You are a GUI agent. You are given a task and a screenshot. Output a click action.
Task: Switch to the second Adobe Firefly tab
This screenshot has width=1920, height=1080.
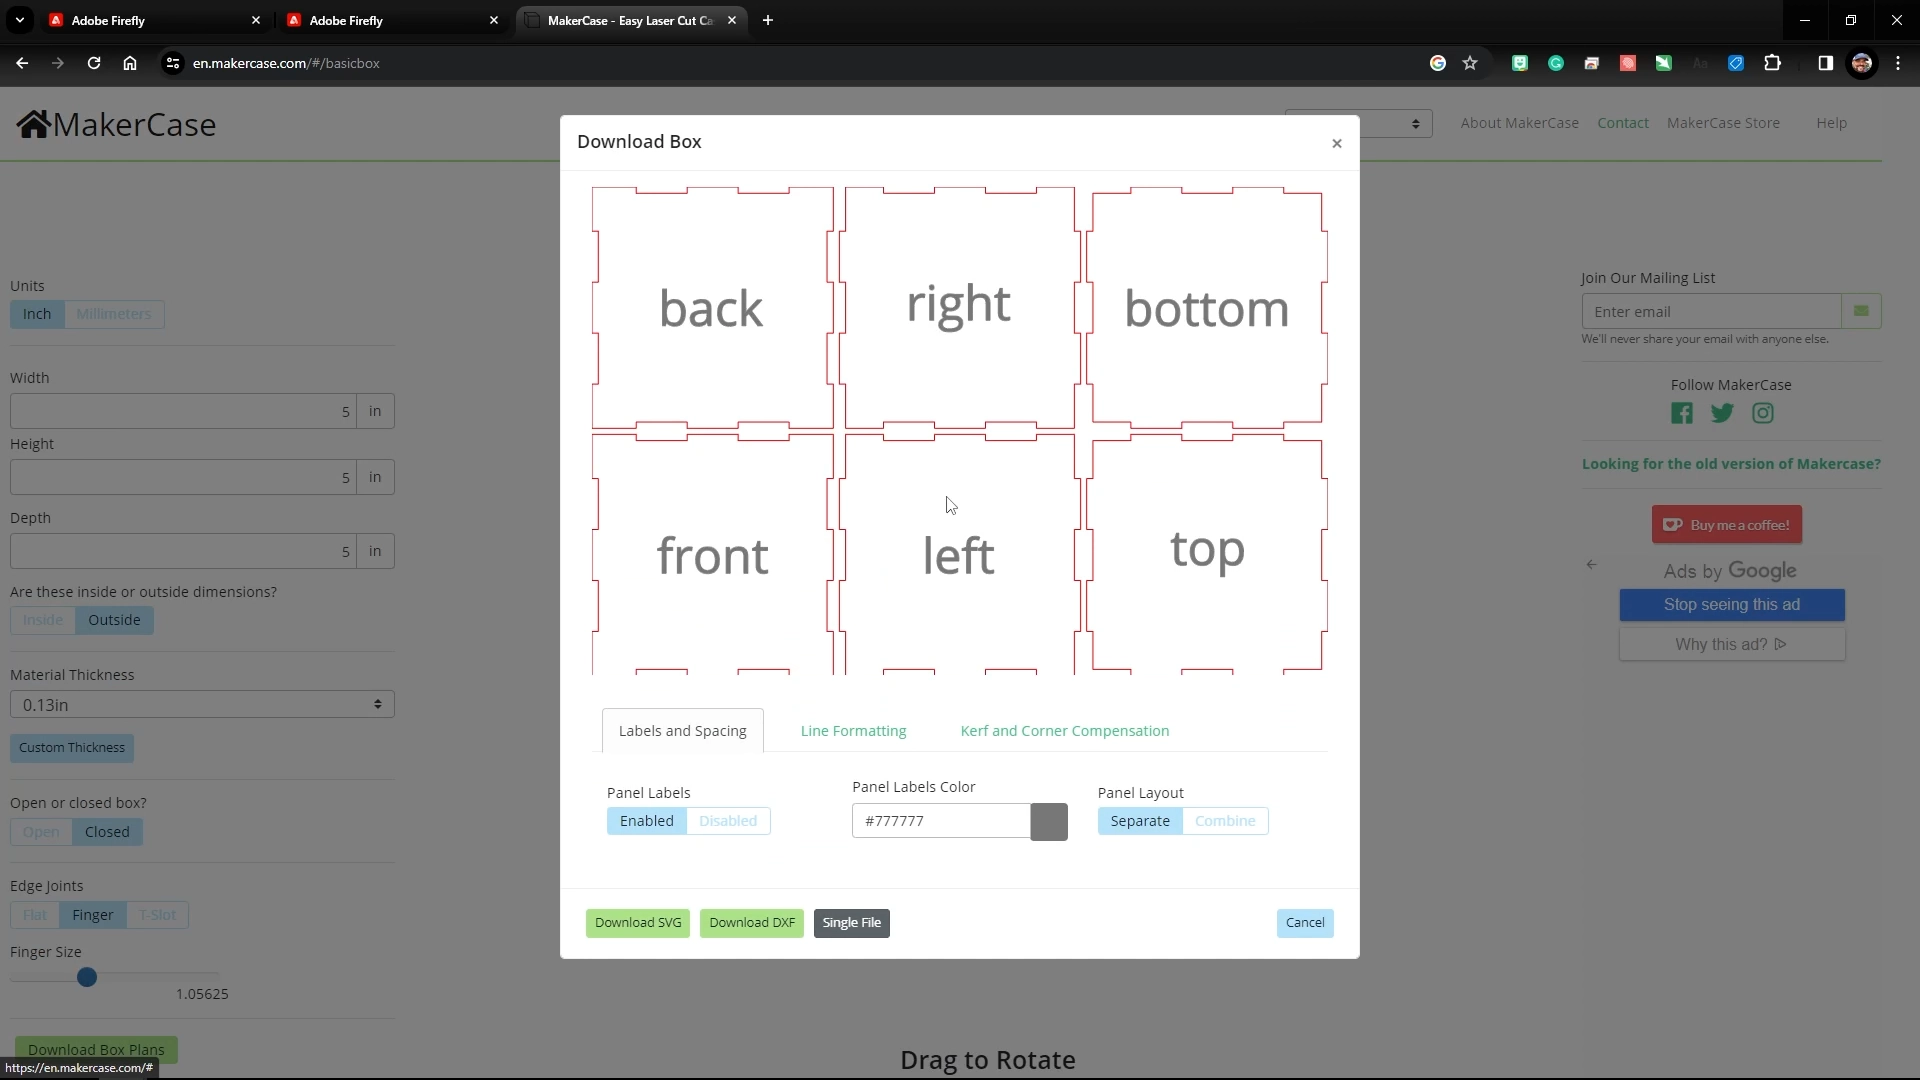[x=396, y=20]
